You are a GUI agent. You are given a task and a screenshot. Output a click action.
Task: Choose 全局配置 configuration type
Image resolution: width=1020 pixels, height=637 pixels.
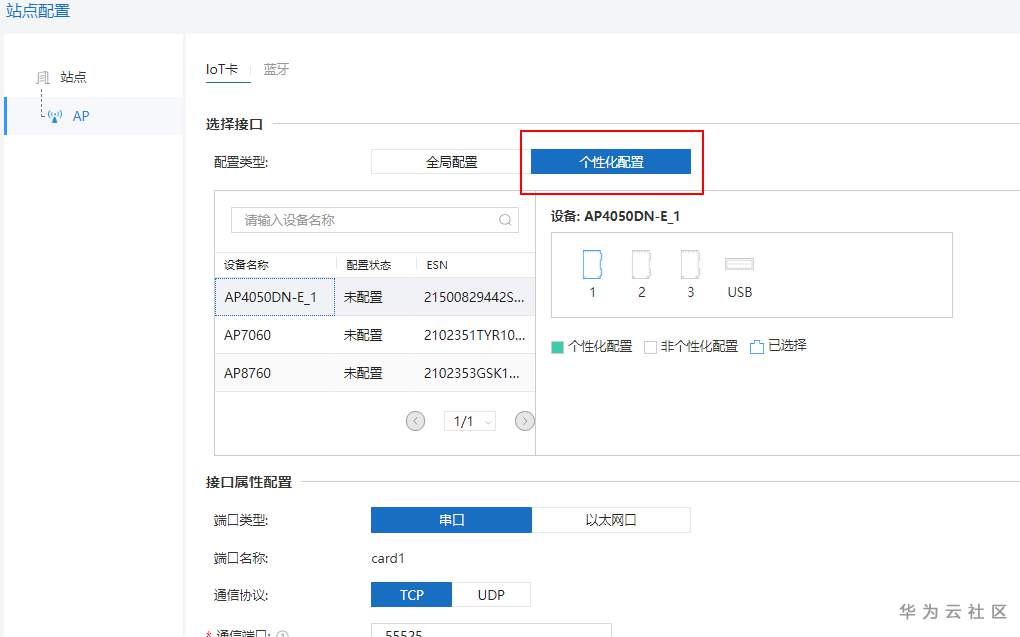coord(451,162)
